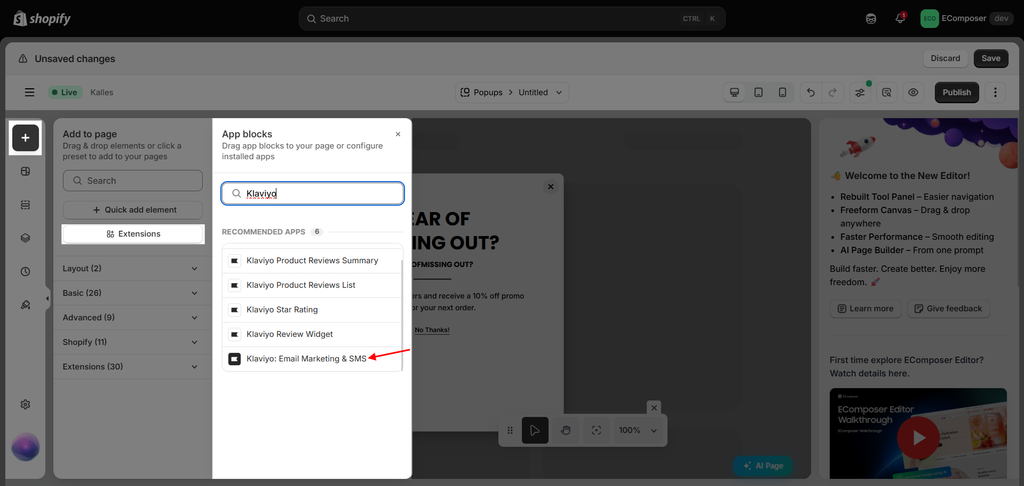
Task: Click the Recommended Apps count badge
Action: pyautogui.click(x=317, y=232)
